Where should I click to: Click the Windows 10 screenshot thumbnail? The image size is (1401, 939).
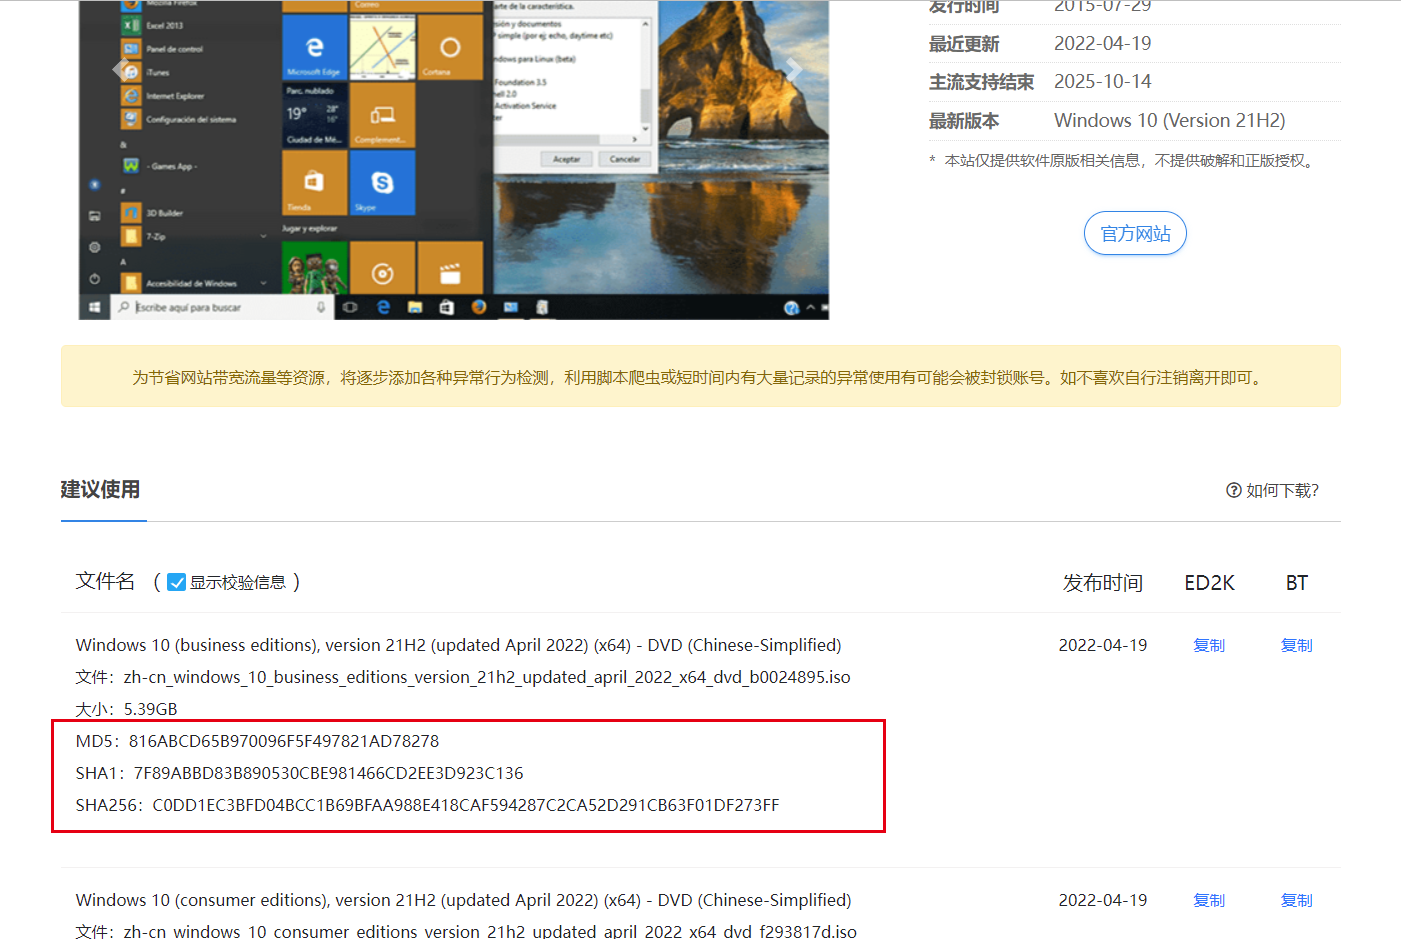(x=454, y=160)
